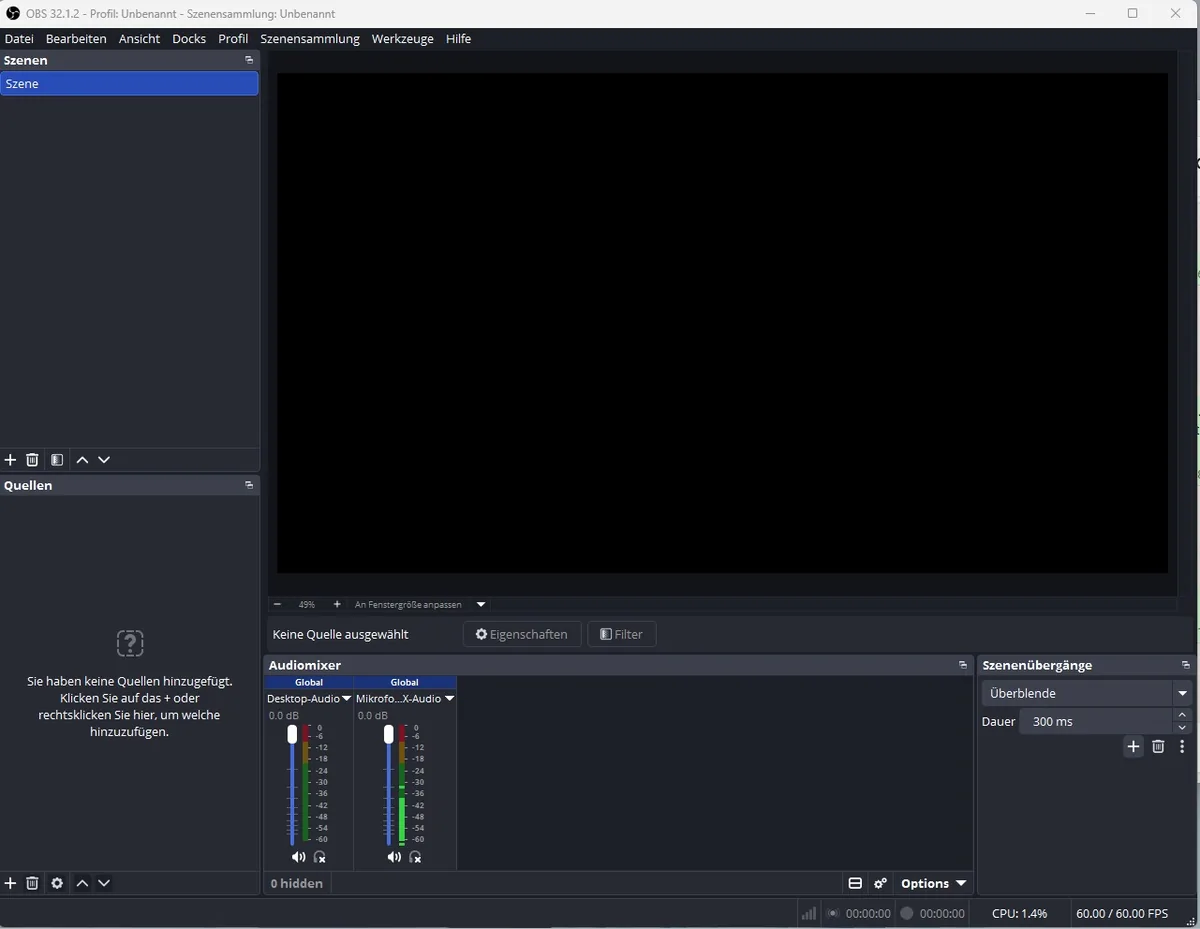The width and height of the screenshot is (1200, 929).
Task: Open the Profil menu
Action: [x=233, y=39]
